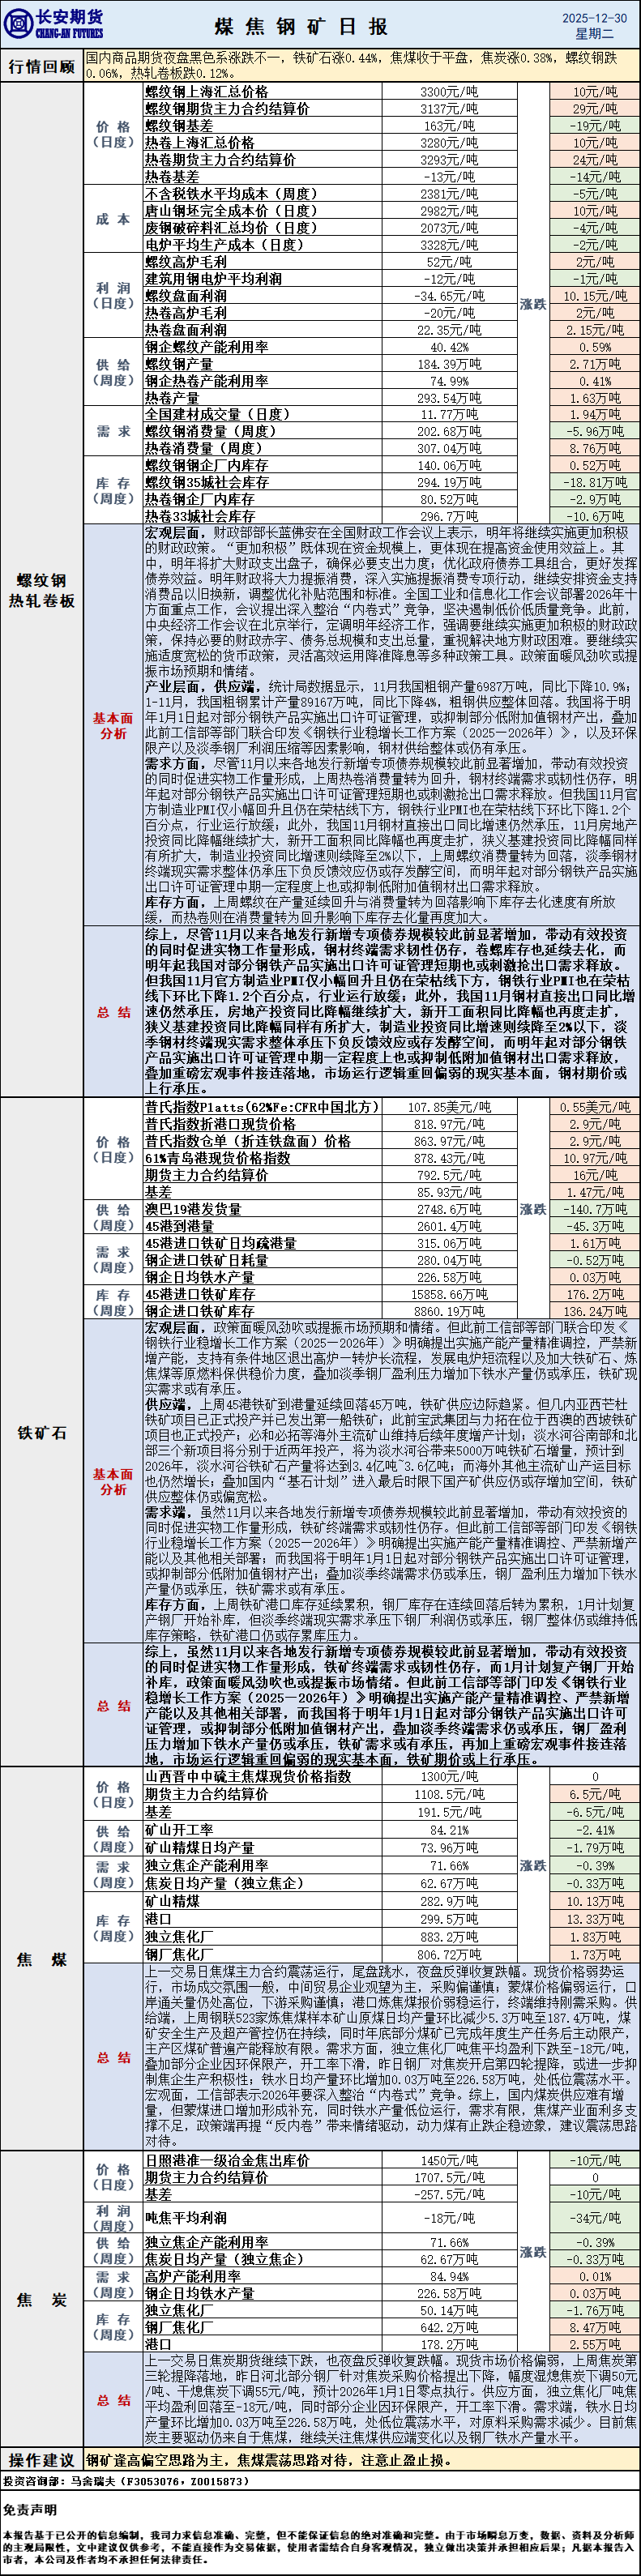Click row label 钢企螺纹产能利用率

tap(207, 347)
